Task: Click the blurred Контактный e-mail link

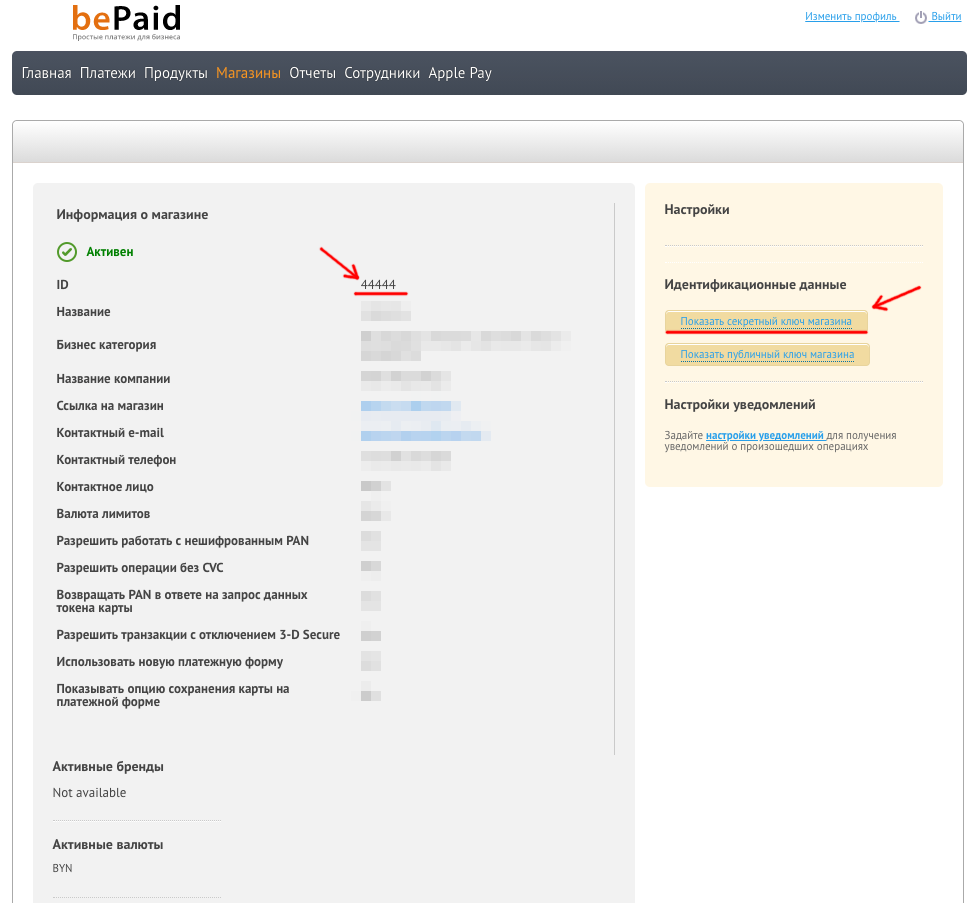Action: coord(425,434)
